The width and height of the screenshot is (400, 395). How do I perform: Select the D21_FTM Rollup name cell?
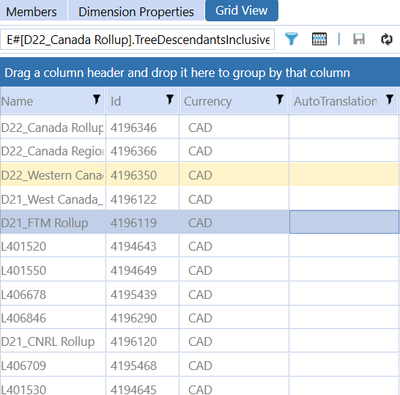53,223
